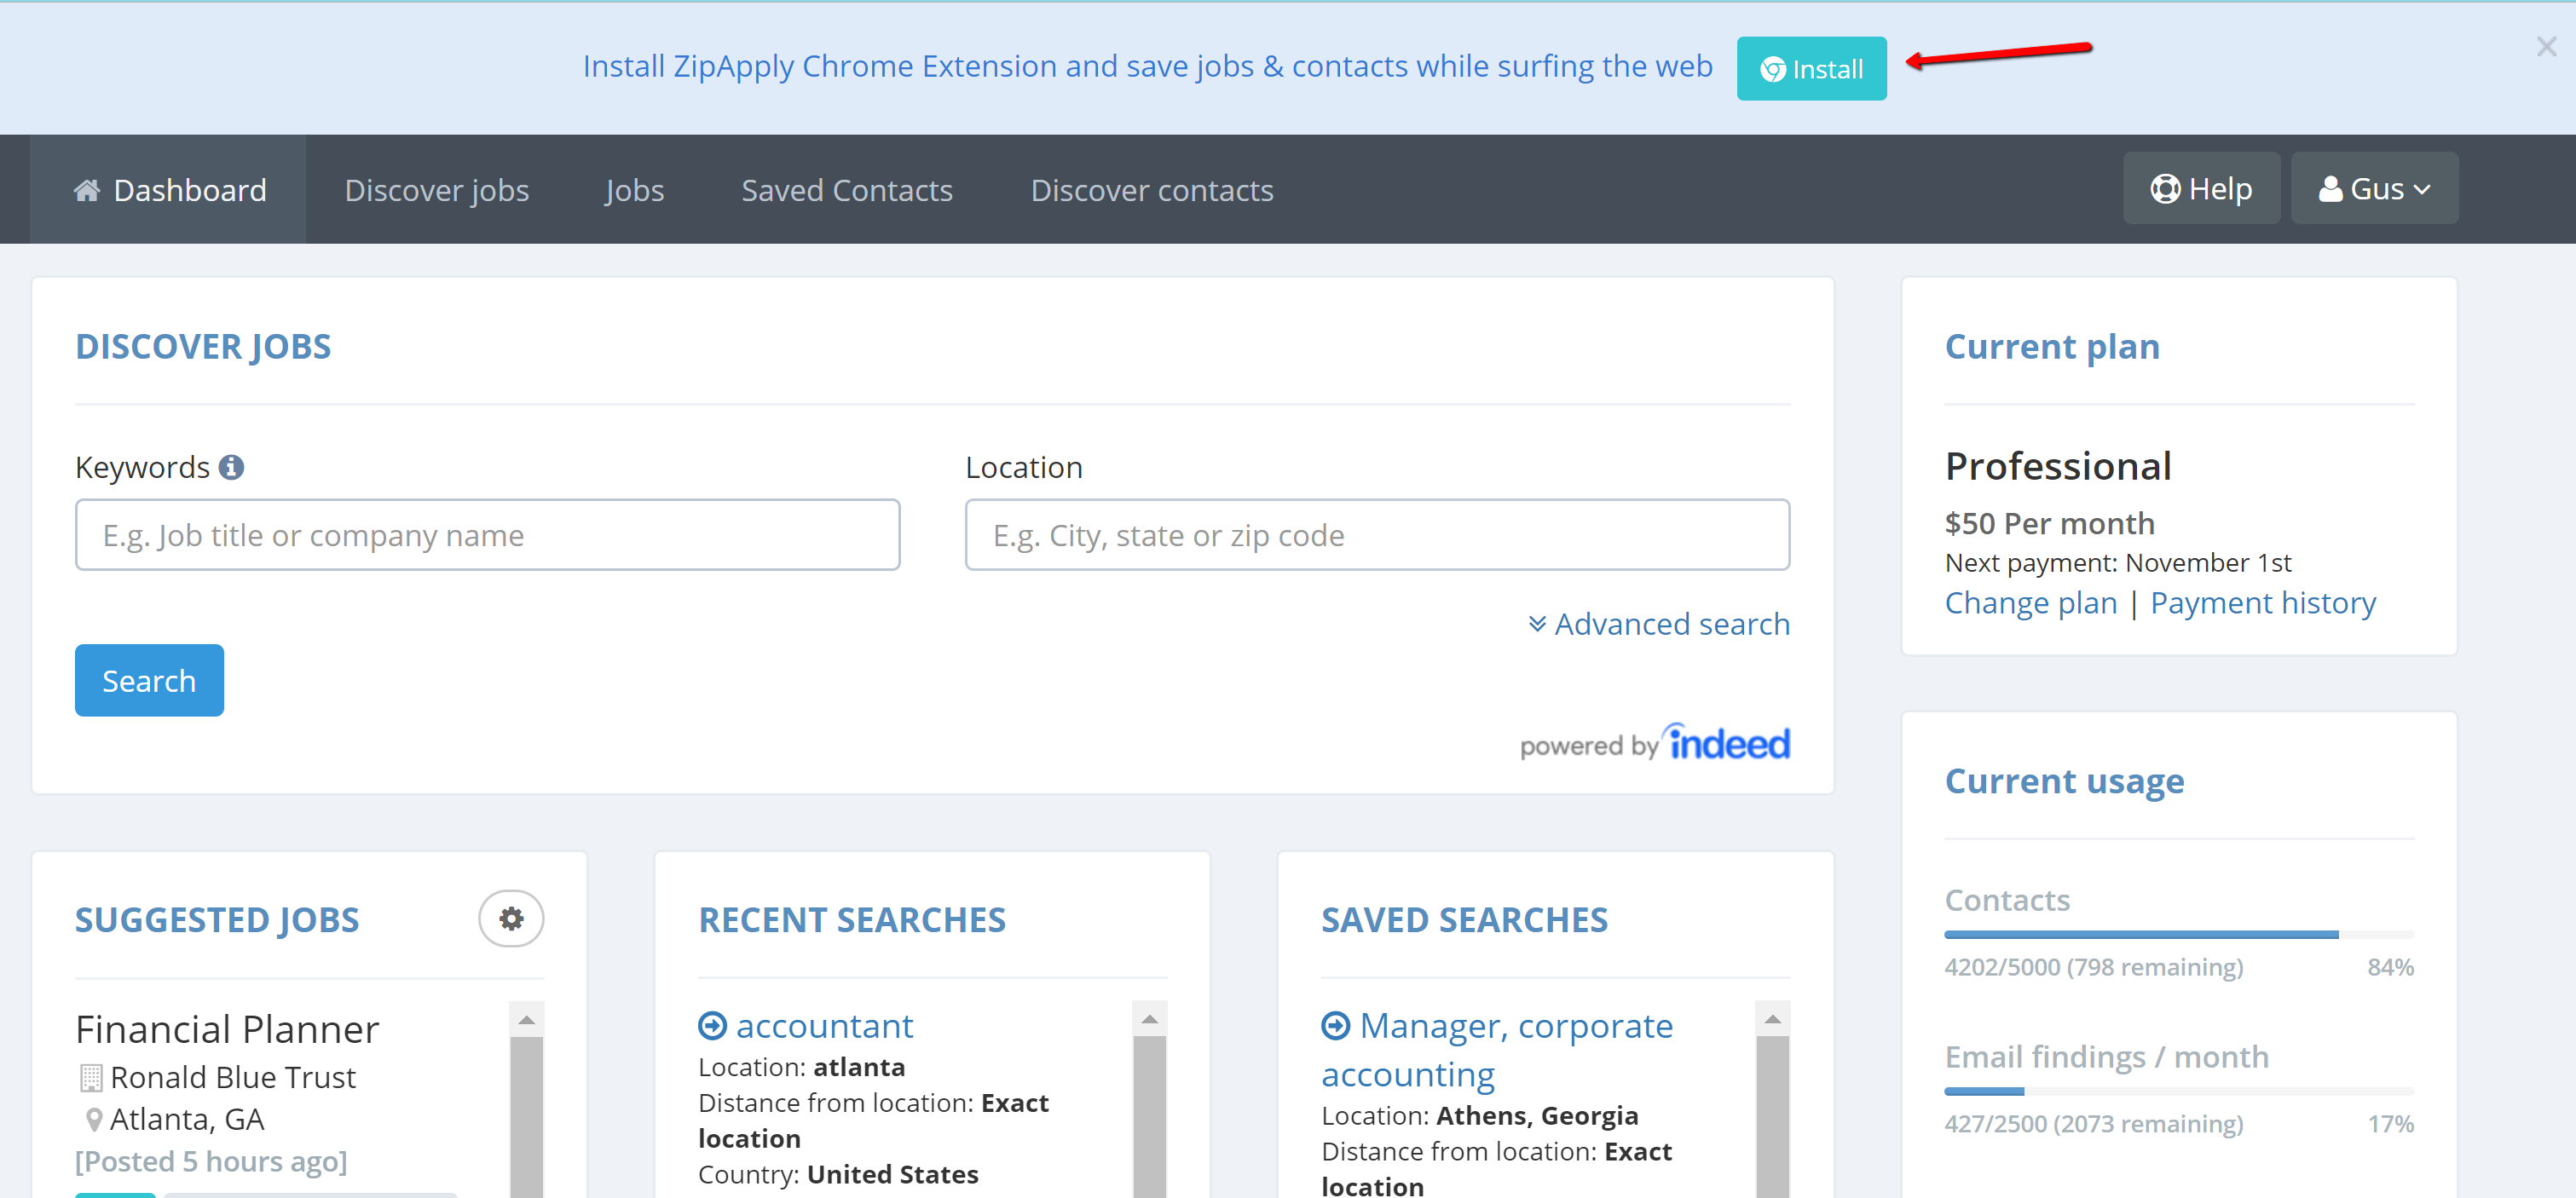2576x1198 pixels.
Task: Click the Indeed logo
Action: (1729, 743)
